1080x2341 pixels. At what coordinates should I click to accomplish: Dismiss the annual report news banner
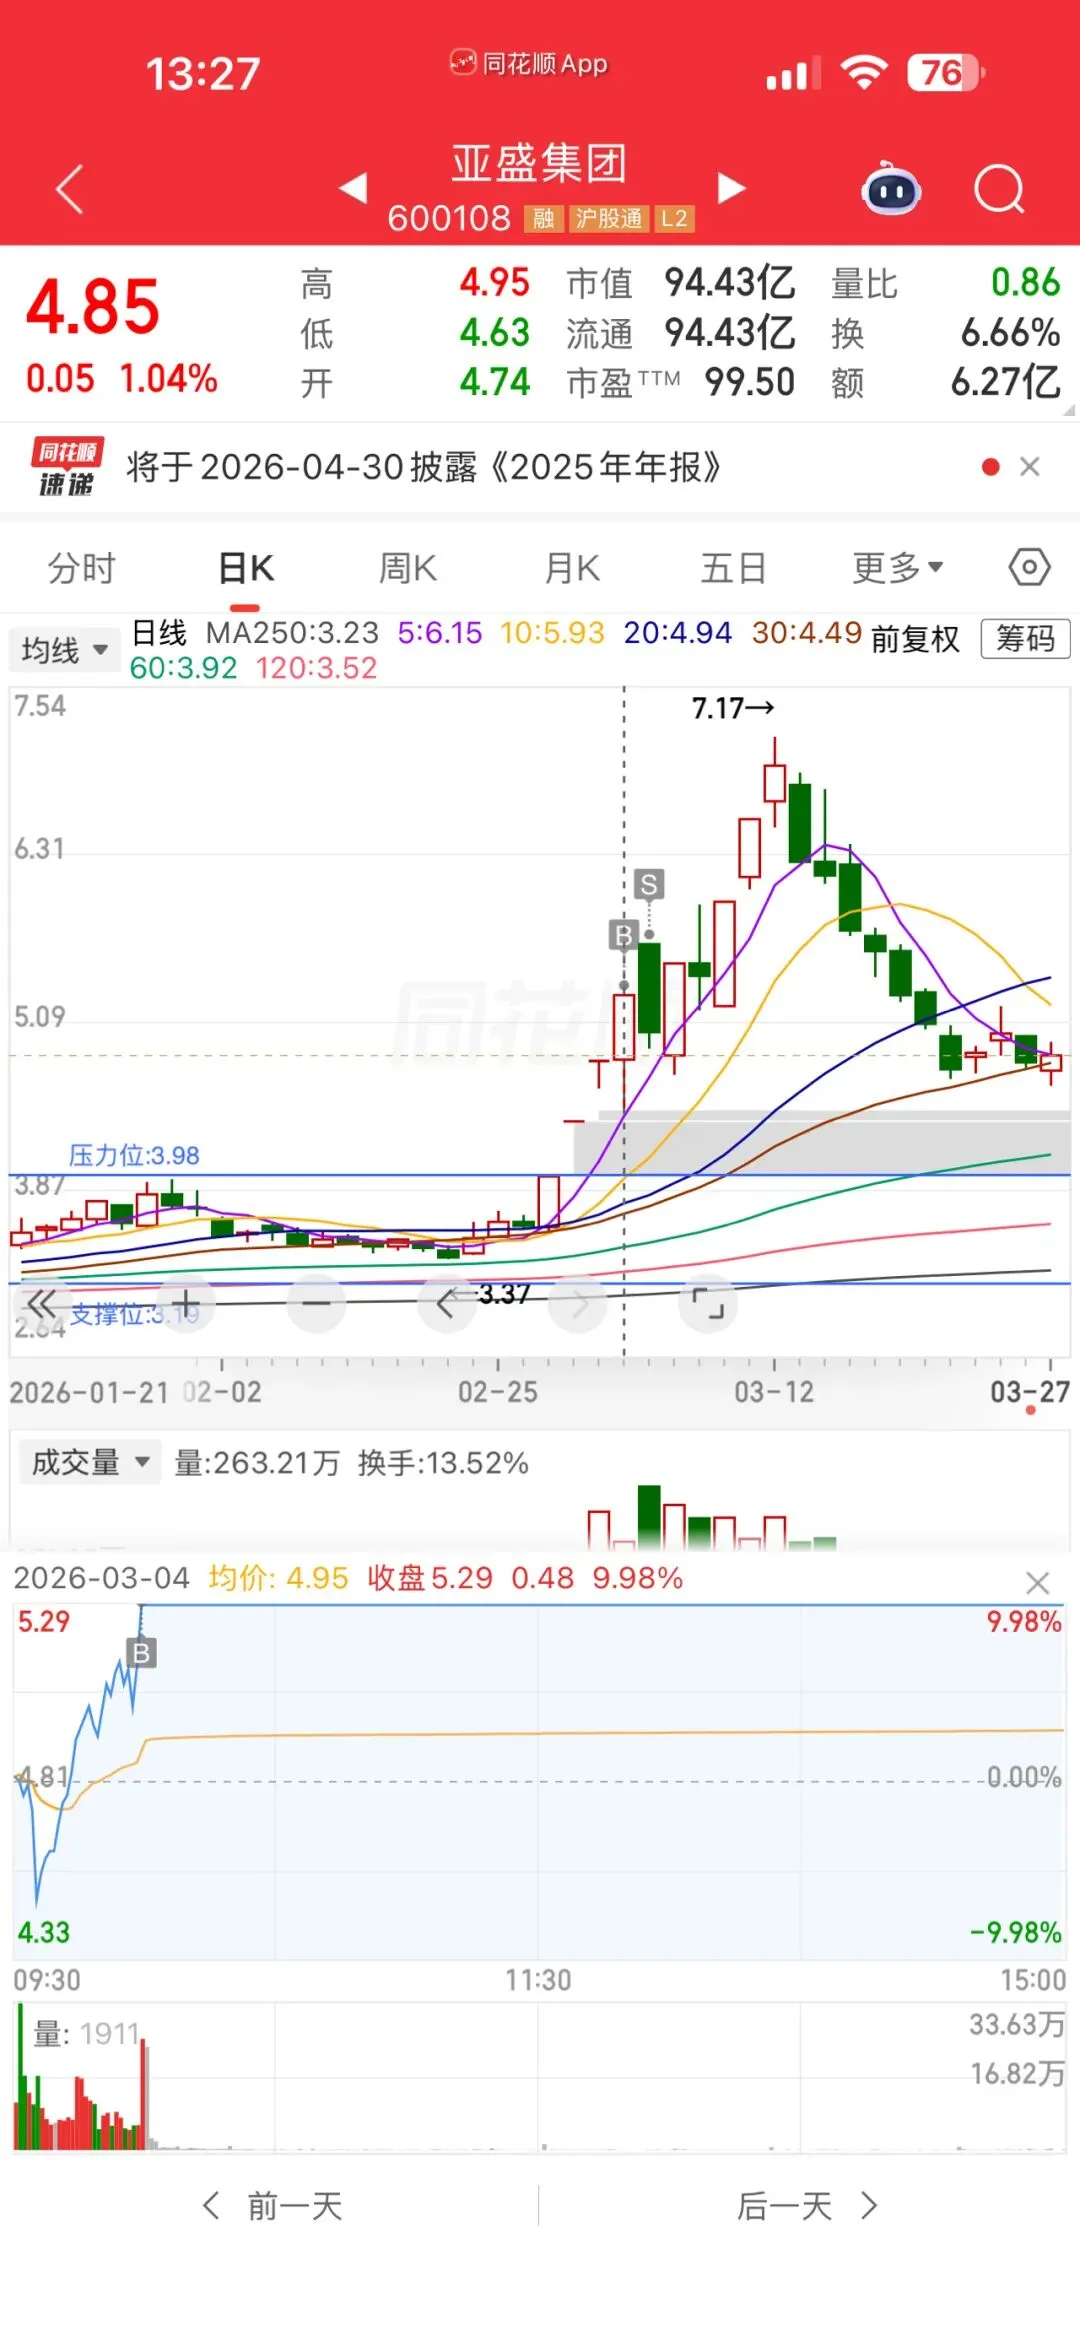1030,467
